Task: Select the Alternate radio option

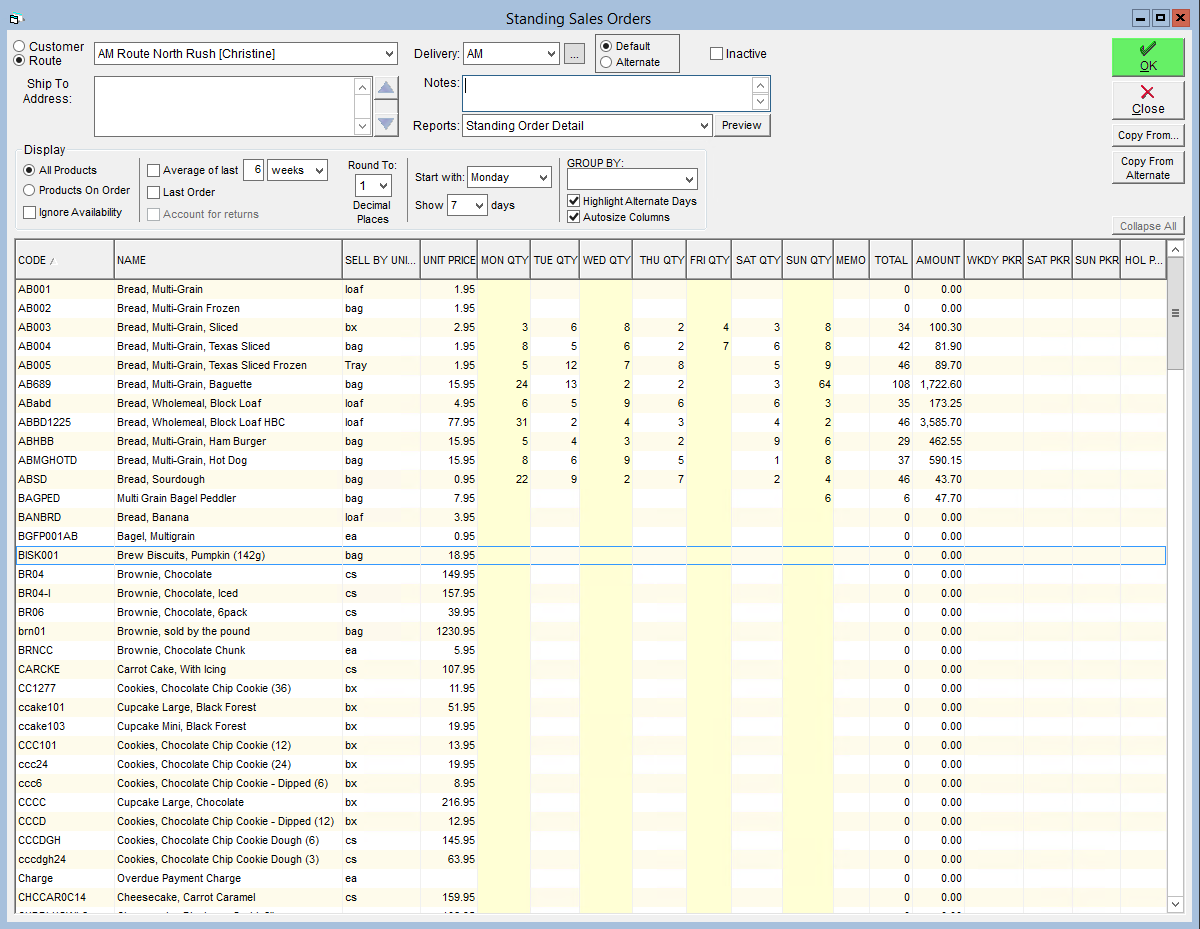Action: pos(606,62)
